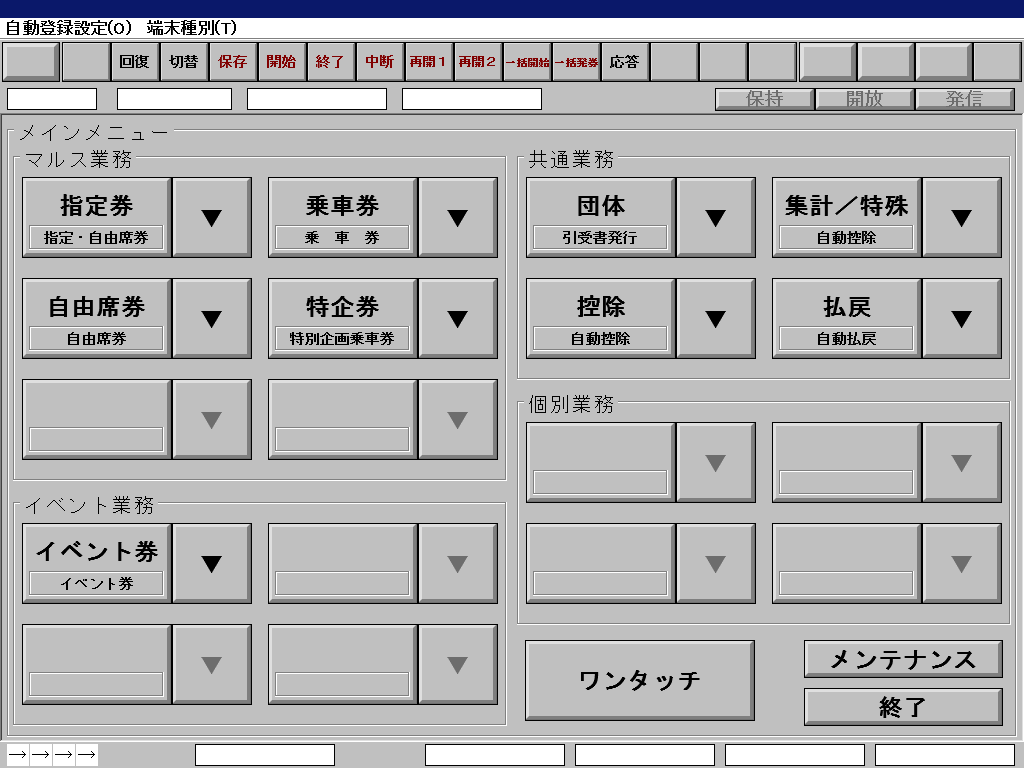Click the イベント業務 group label
1024x768 pixels.
(x=89, y=505)
